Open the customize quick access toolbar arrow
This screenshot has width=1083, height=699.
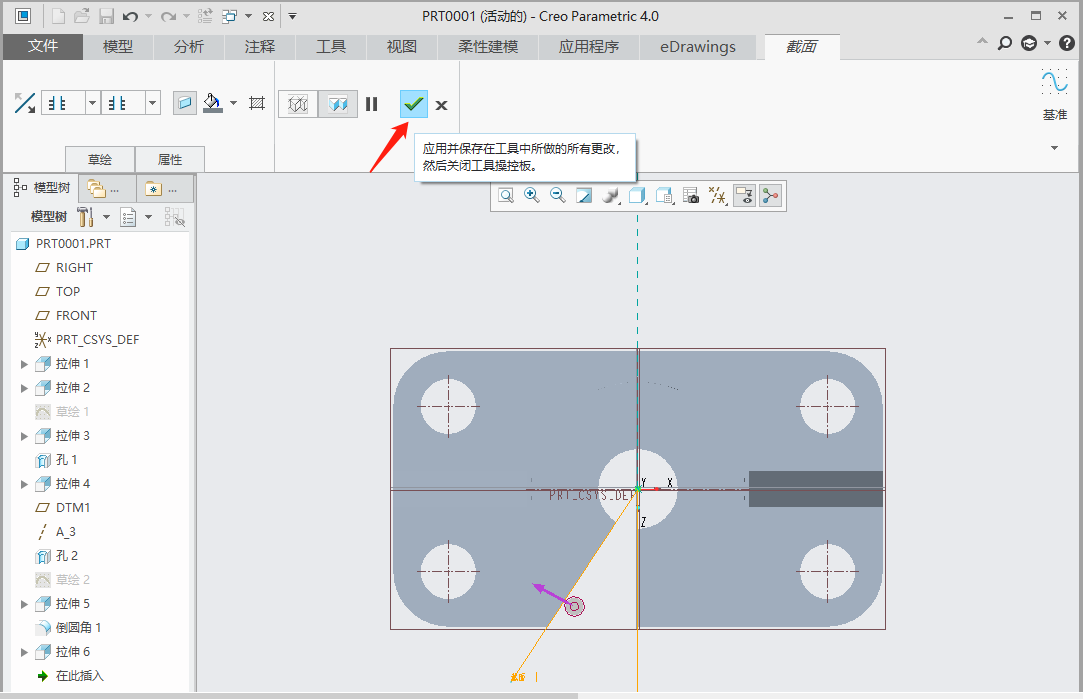[293, 16]
